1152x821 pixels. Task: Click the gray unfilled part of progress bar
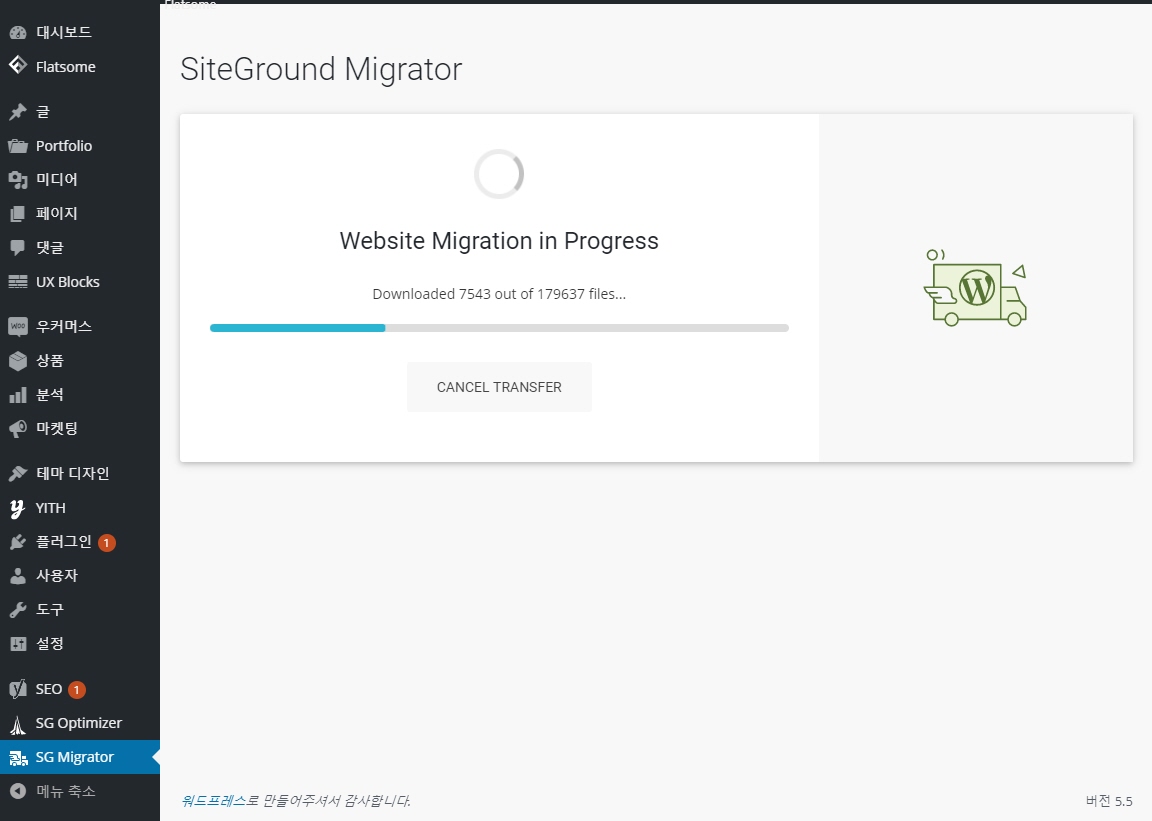pos(587,328)
